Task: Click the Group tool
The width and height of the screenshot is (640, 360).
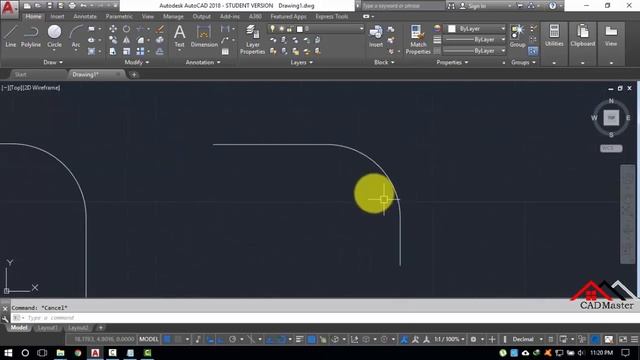Action: click(x=518, y=36)
